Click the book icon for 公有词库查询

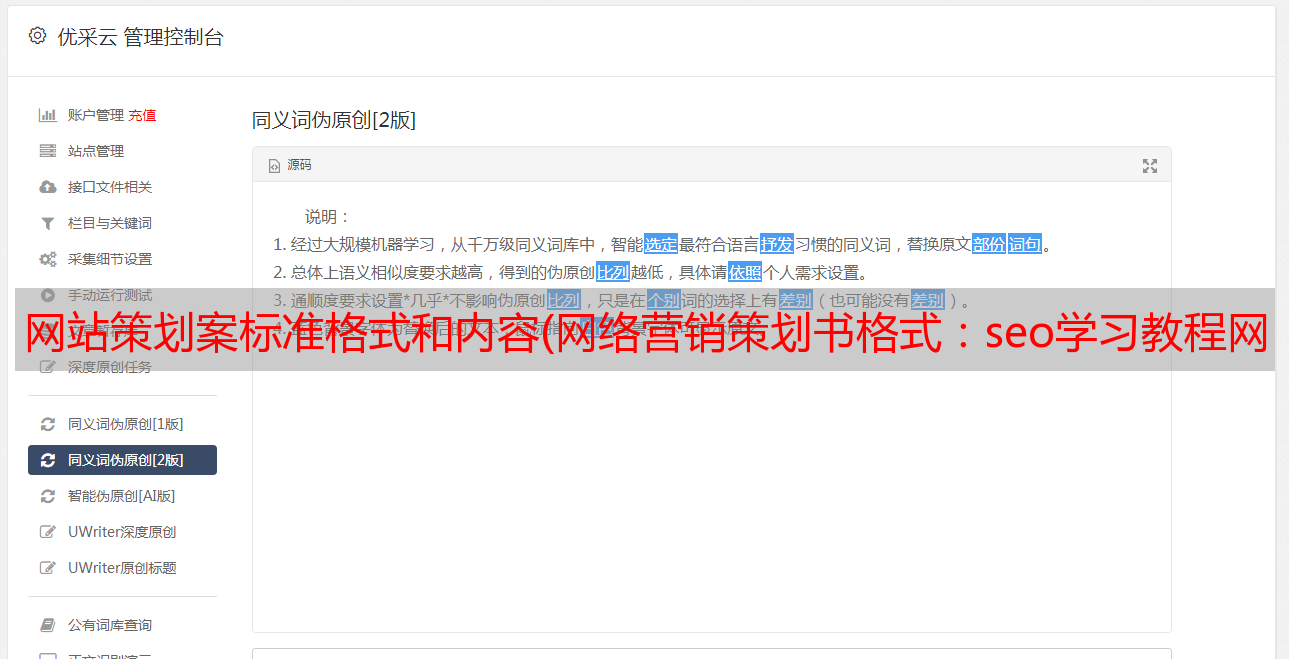click(x=47, y=625)
